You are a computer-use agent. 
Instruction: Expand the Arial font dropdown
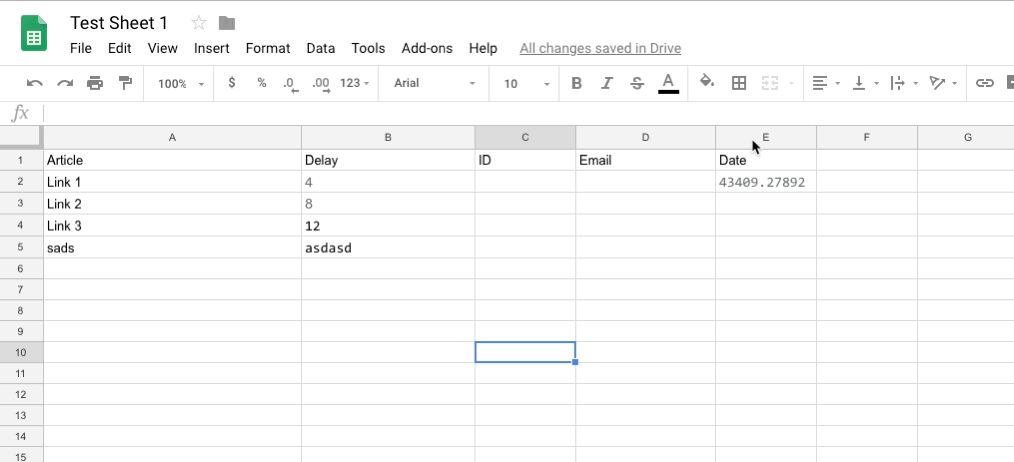click(434, 83)
